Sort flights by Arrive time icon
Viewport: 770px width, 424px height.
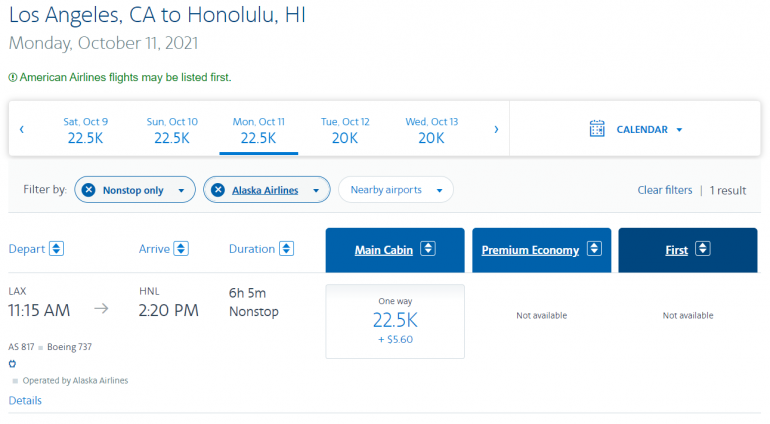(181, 249)
